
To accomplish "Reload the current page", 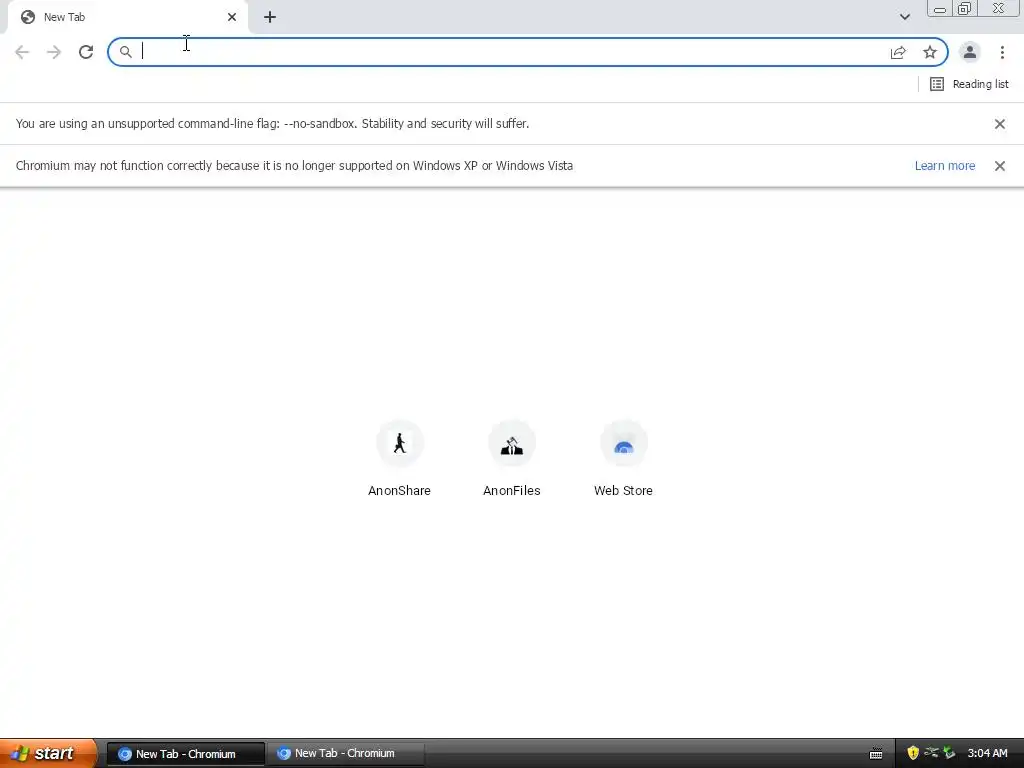I will coord(86,52).
